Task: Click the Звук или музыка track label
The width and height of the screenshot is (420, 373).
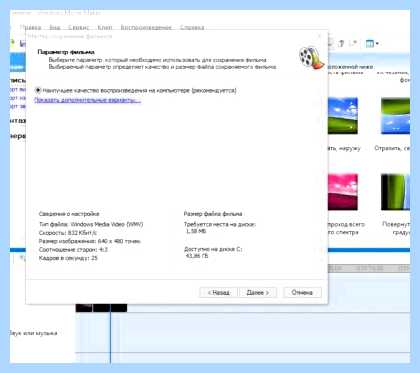Action: [x=33, y=333]
